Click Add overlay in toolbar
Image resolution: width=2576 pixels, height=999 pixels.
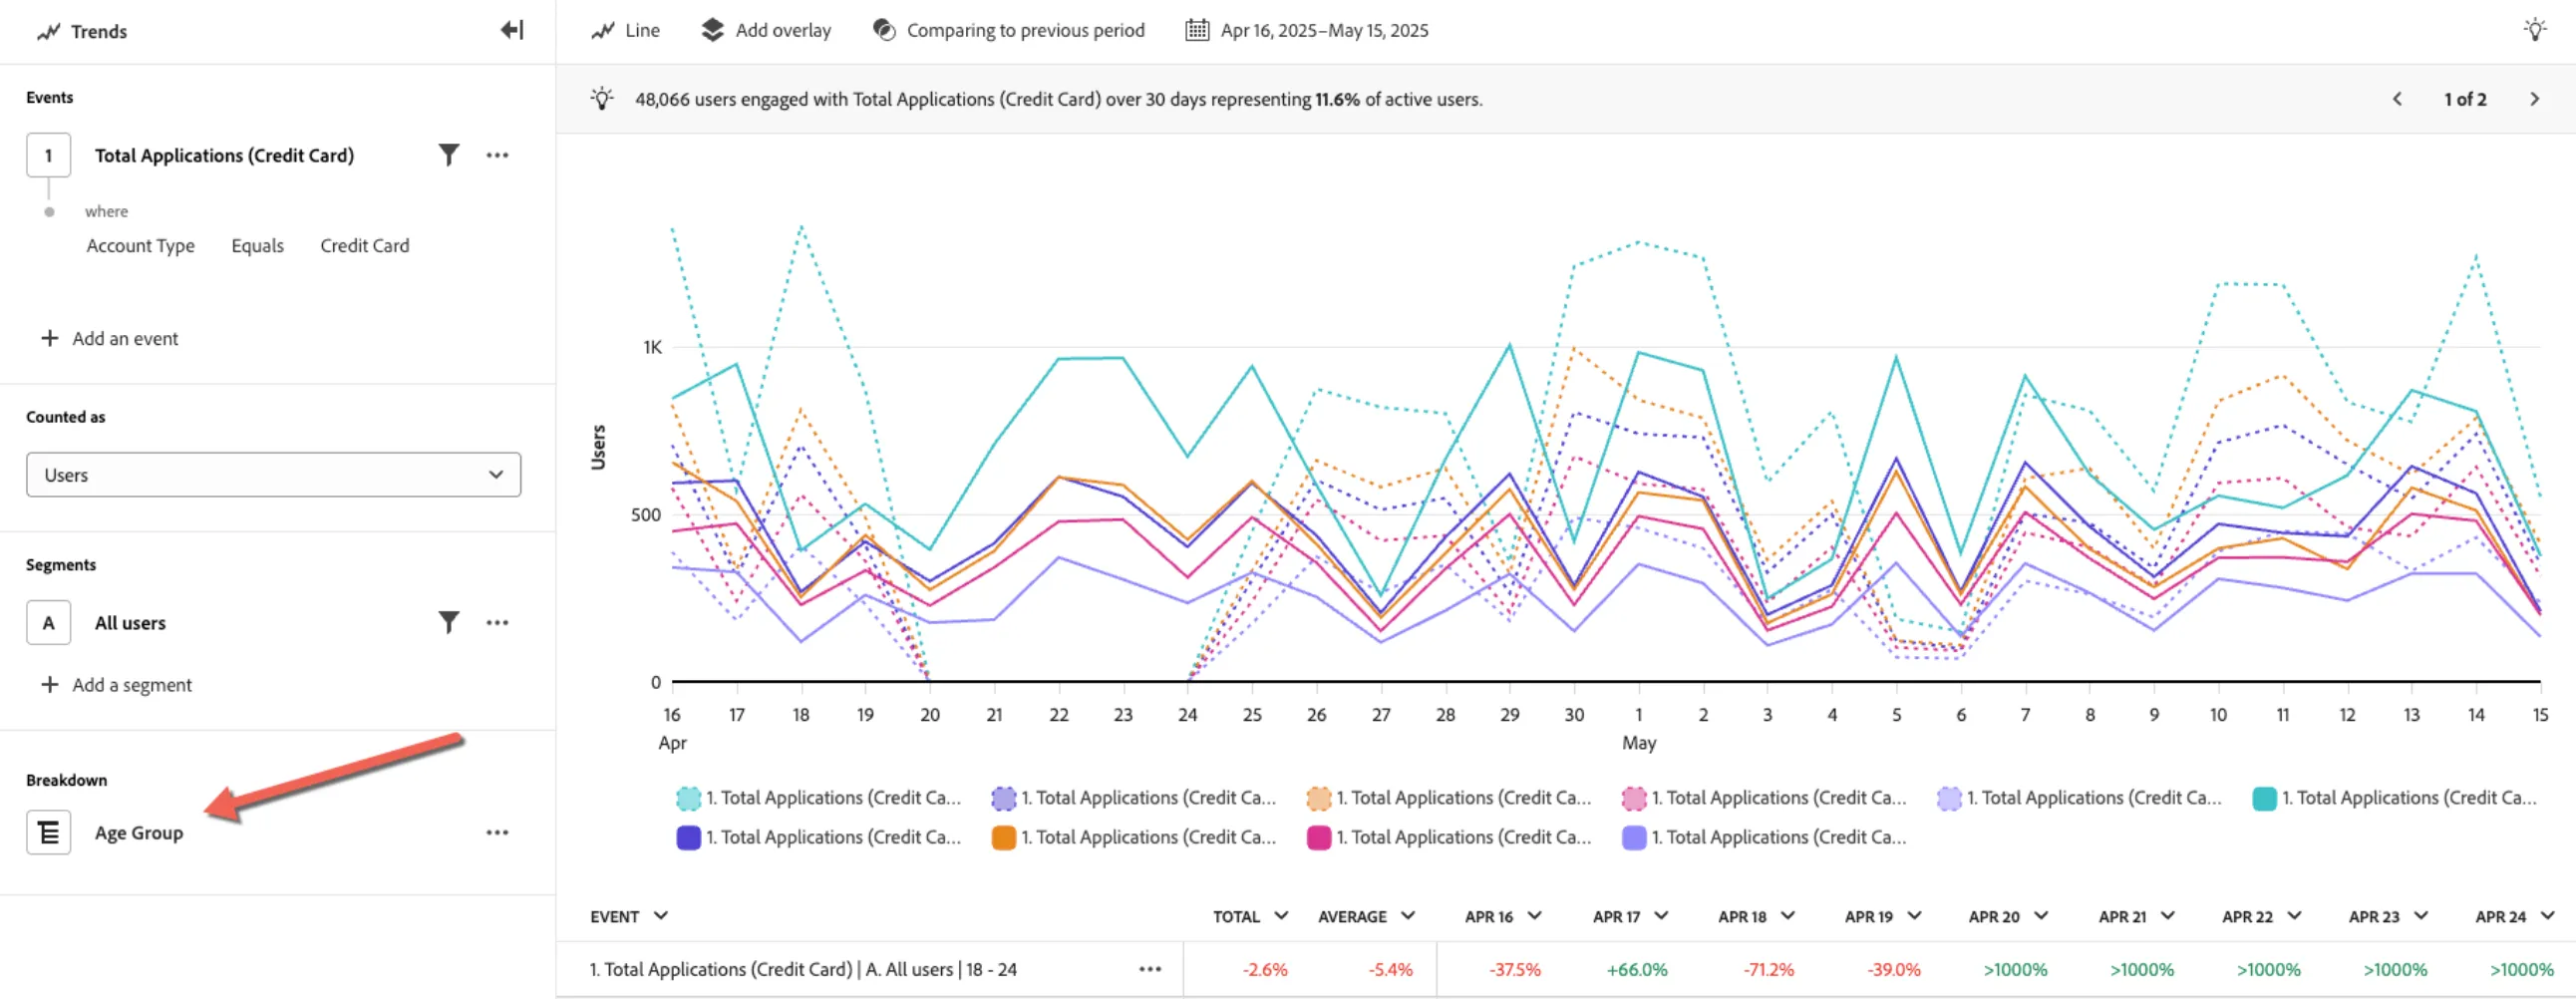tap(767, 30)
